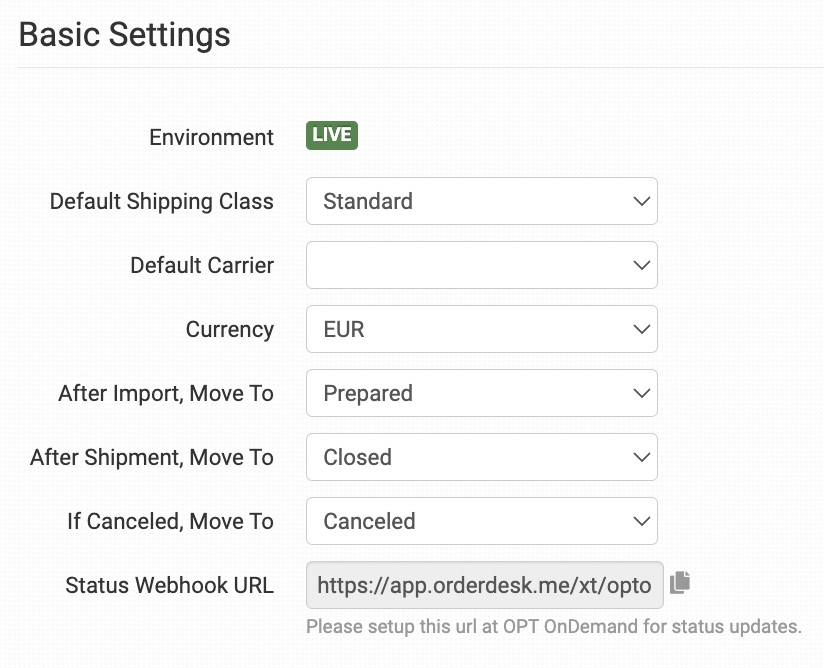
Task: Copy the Status Webhook URL
Action: (x=680, y=582)
